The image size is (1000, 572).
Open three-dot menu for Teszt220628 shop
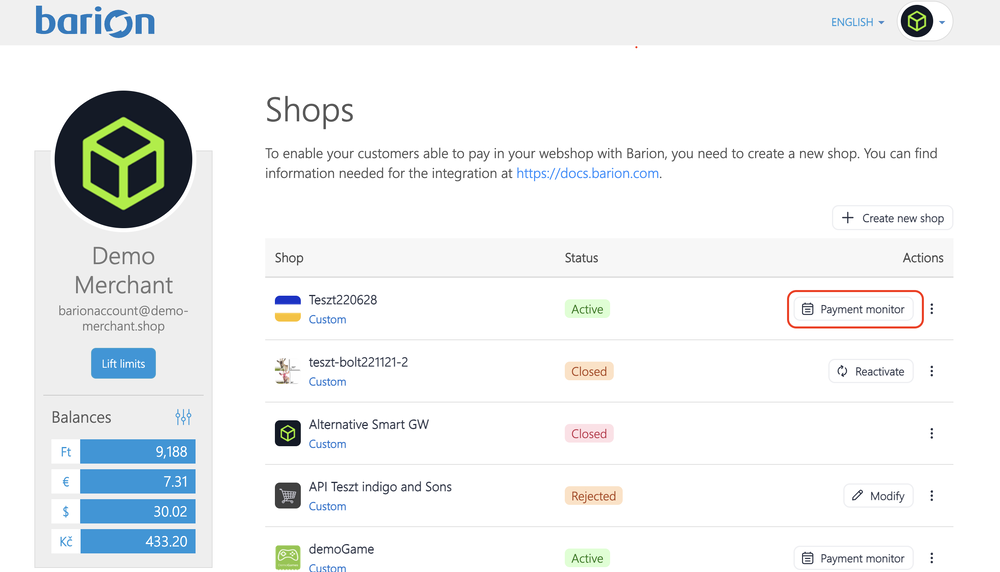[x=932, y=309]
